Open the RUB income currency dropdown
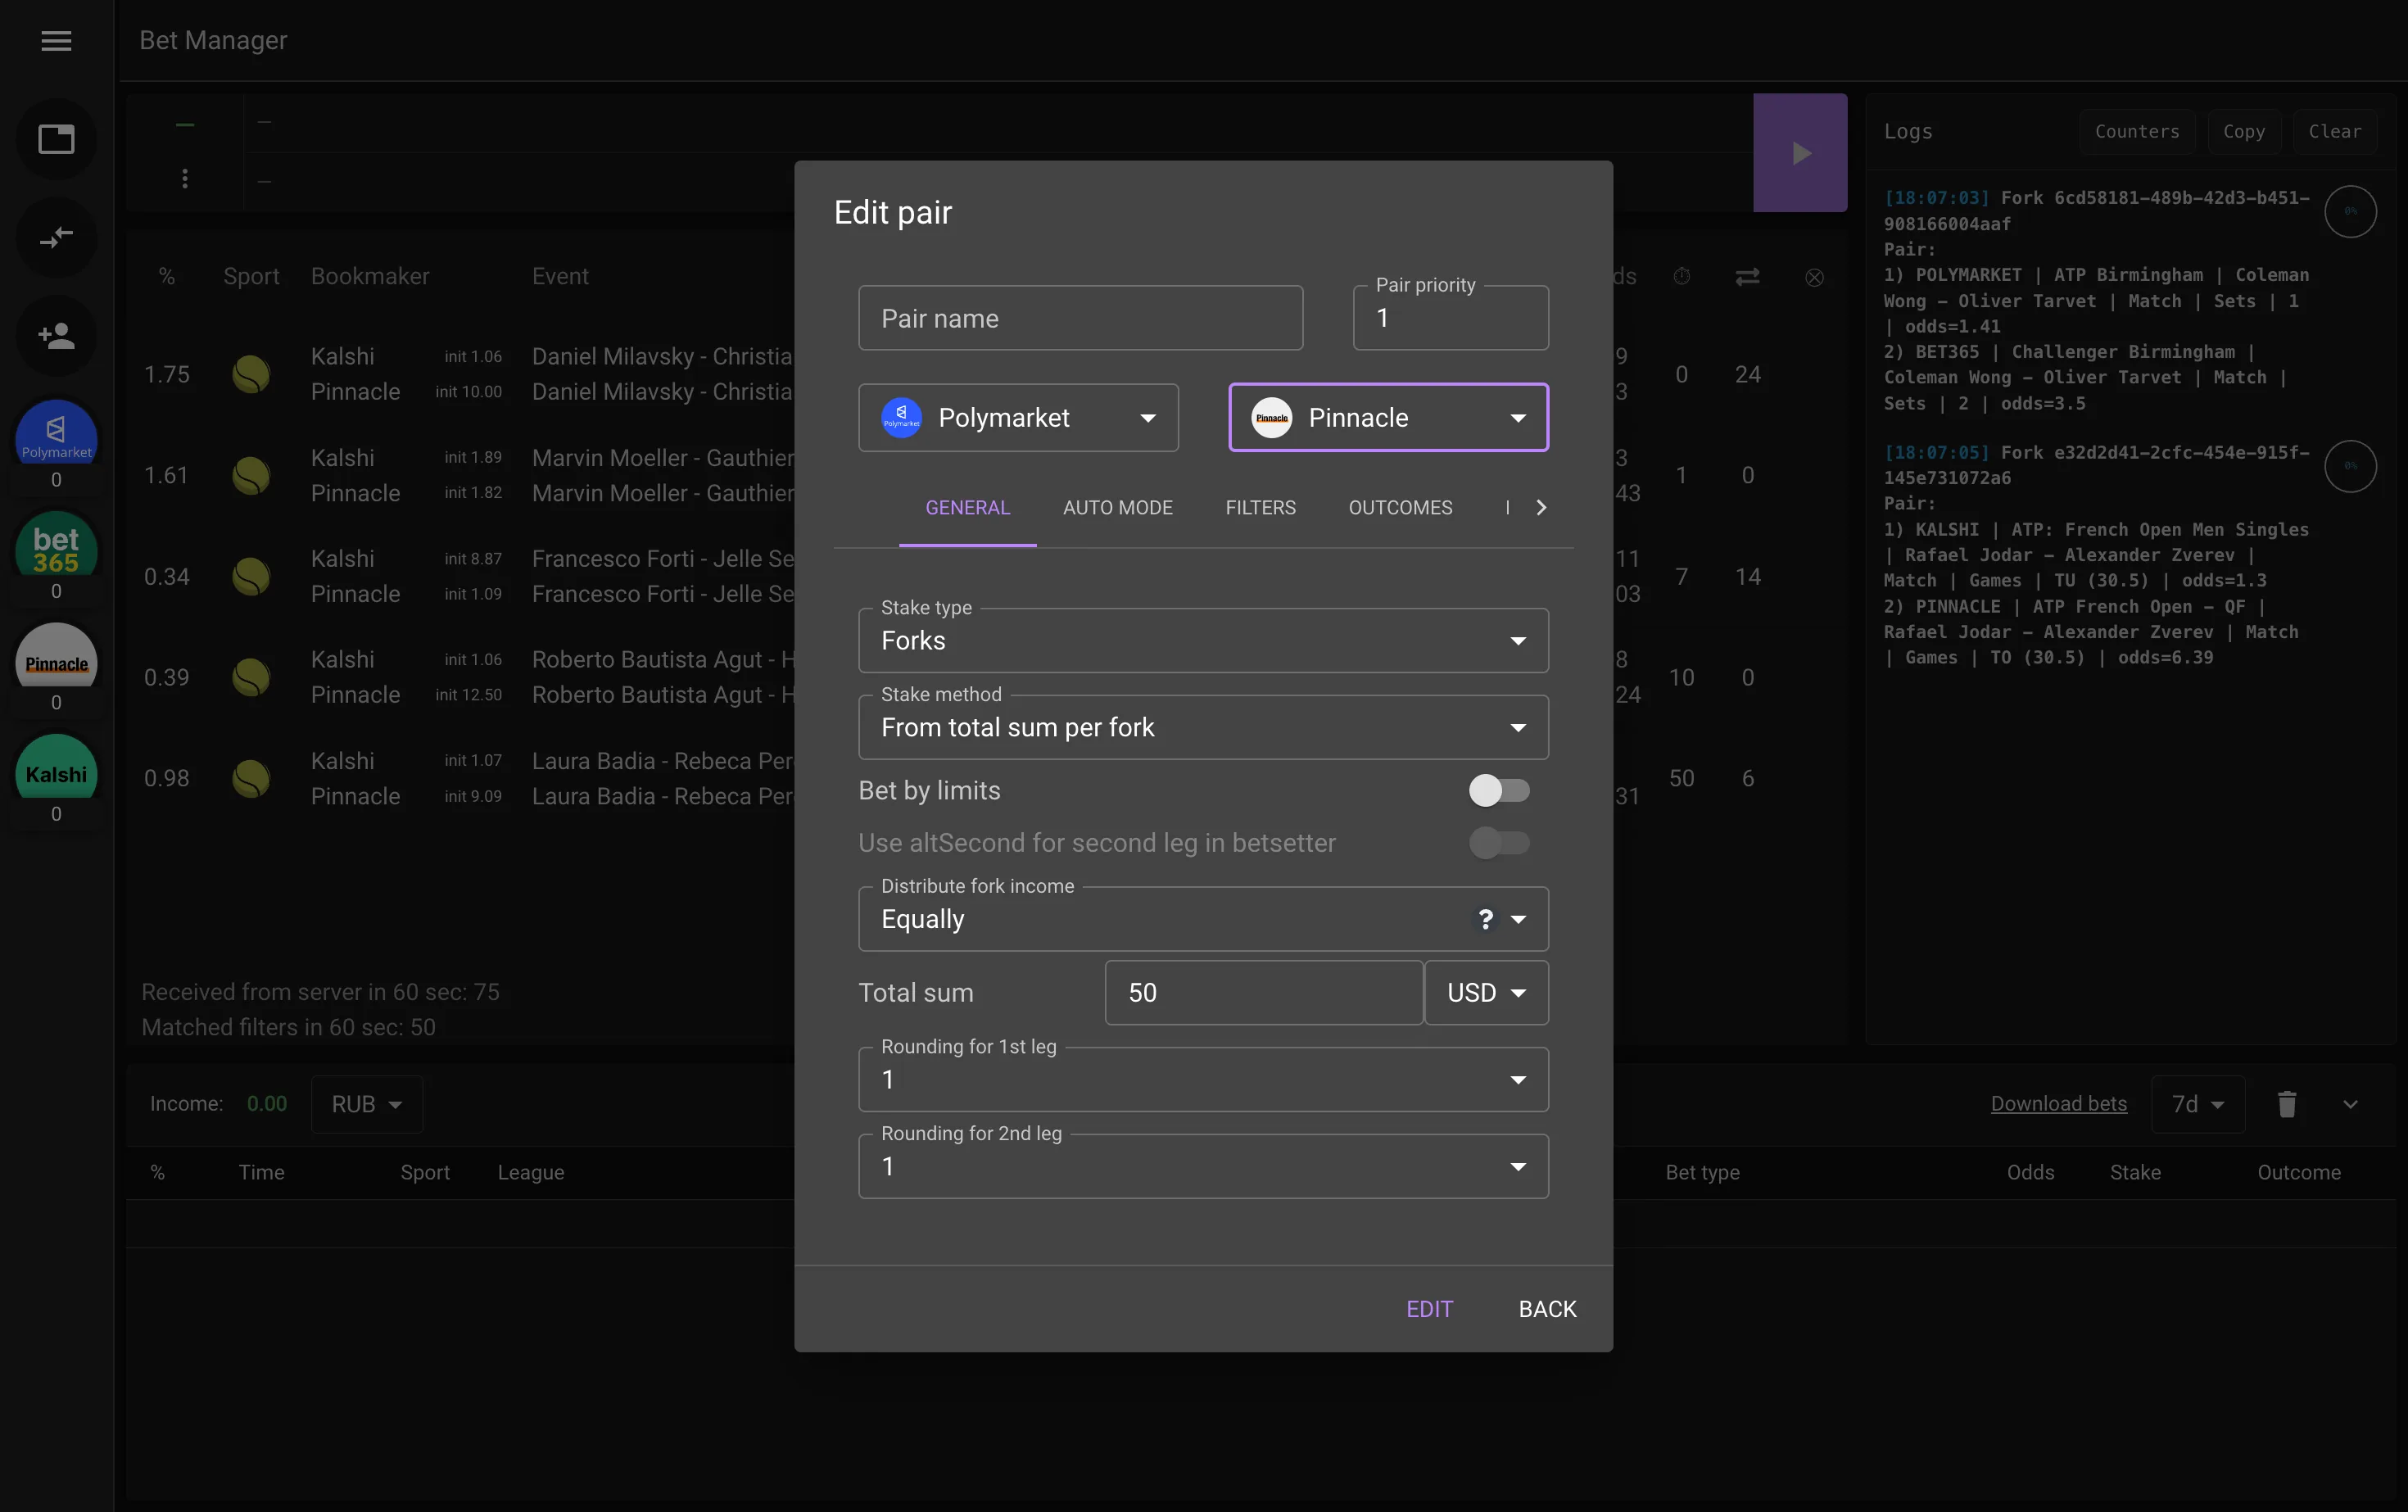 click(x=367, y=1104)
